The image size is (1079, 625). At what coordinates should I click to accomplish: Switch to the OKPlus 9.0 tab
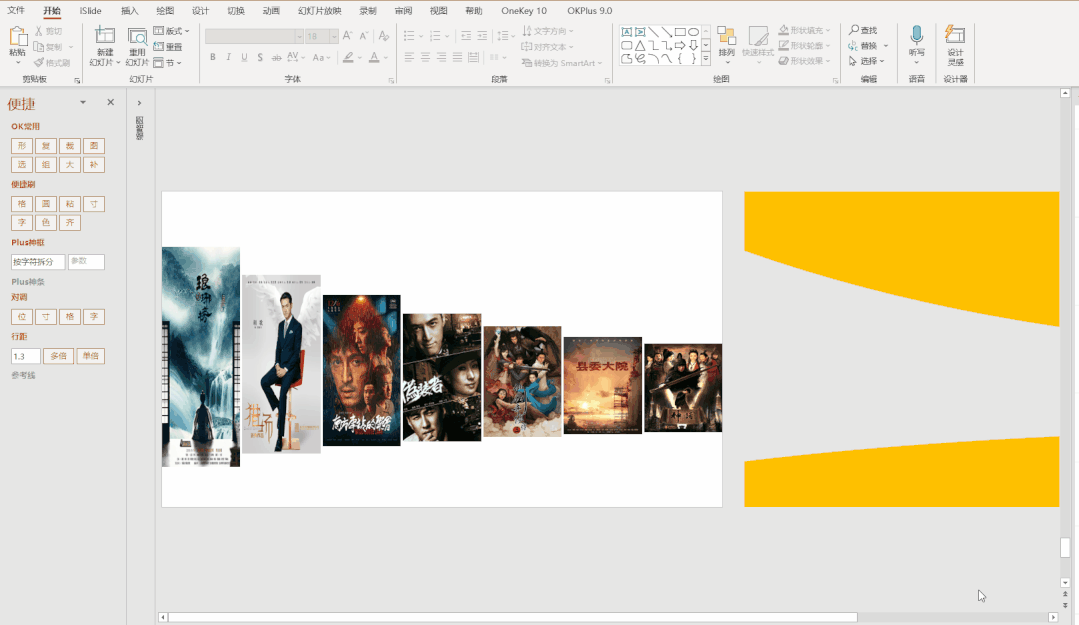(589, 10)
